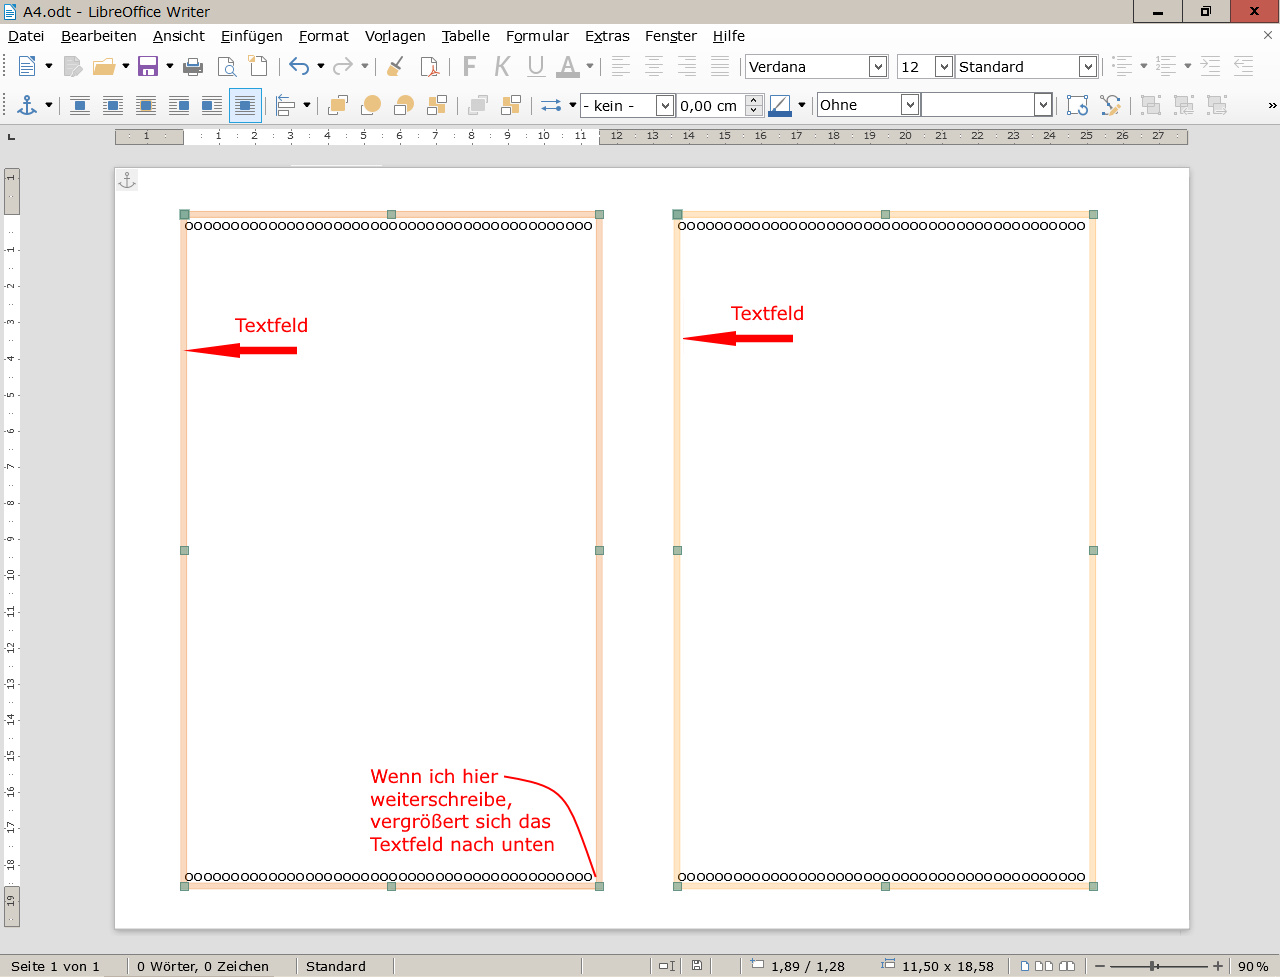This screenshot has height=977, width=1280.
Task: Click the line color pencil icon
Action: [x=780, y=105]
